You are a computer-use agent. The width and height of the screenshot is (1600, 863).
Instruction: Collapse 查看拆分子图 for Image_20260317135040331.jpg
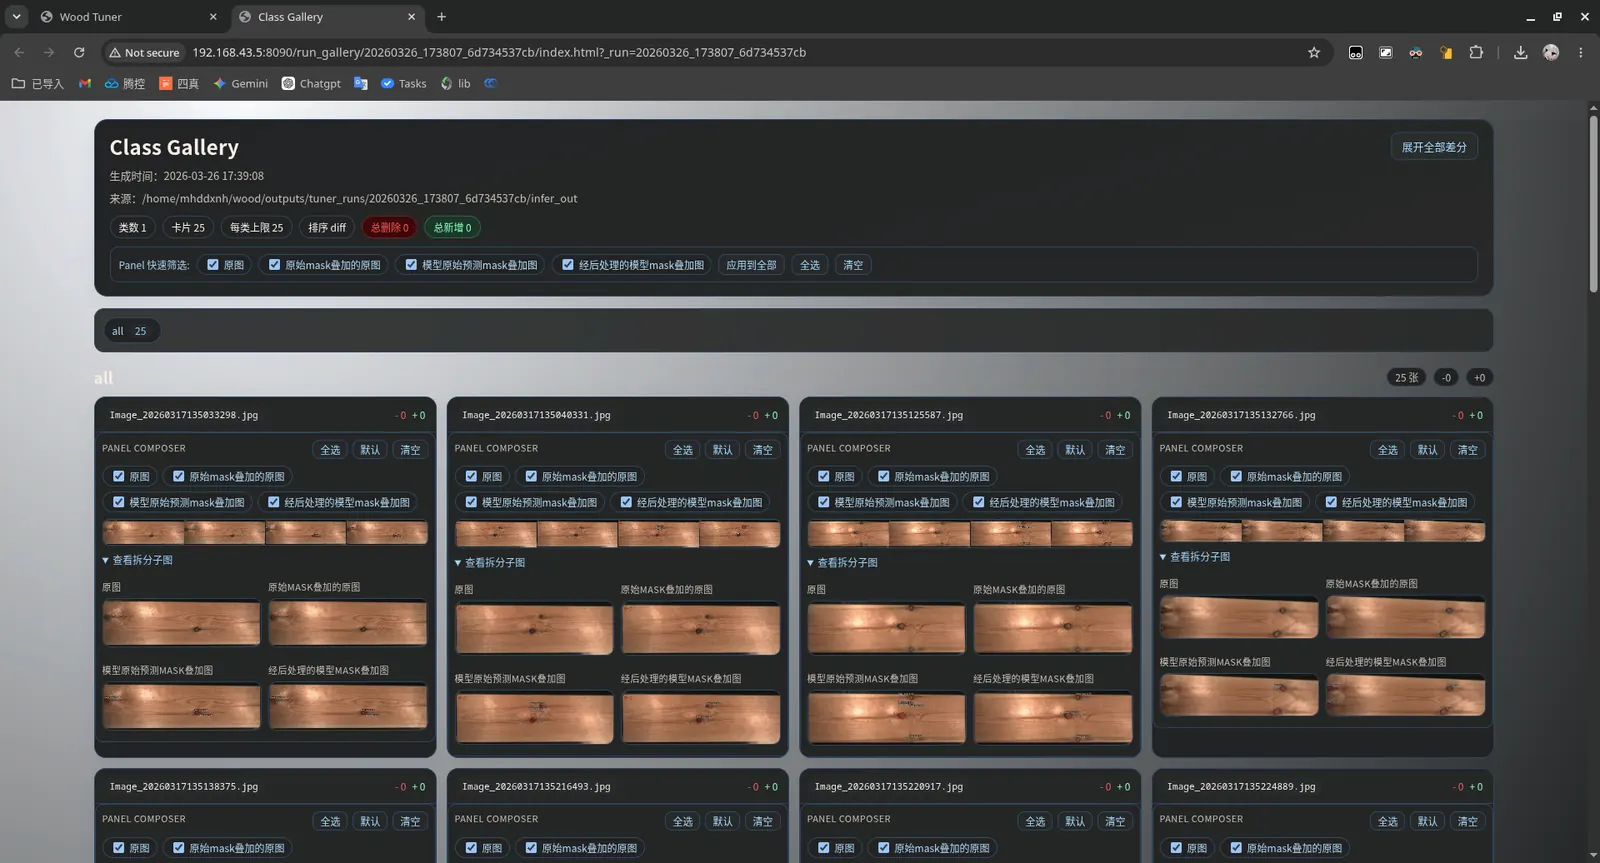[x=490, y=563]
